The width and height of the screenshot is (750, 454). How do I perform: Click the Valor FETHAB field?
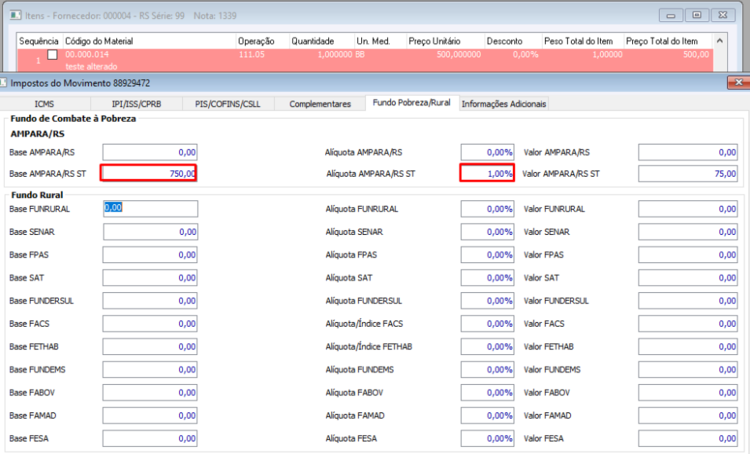point(688,347)
